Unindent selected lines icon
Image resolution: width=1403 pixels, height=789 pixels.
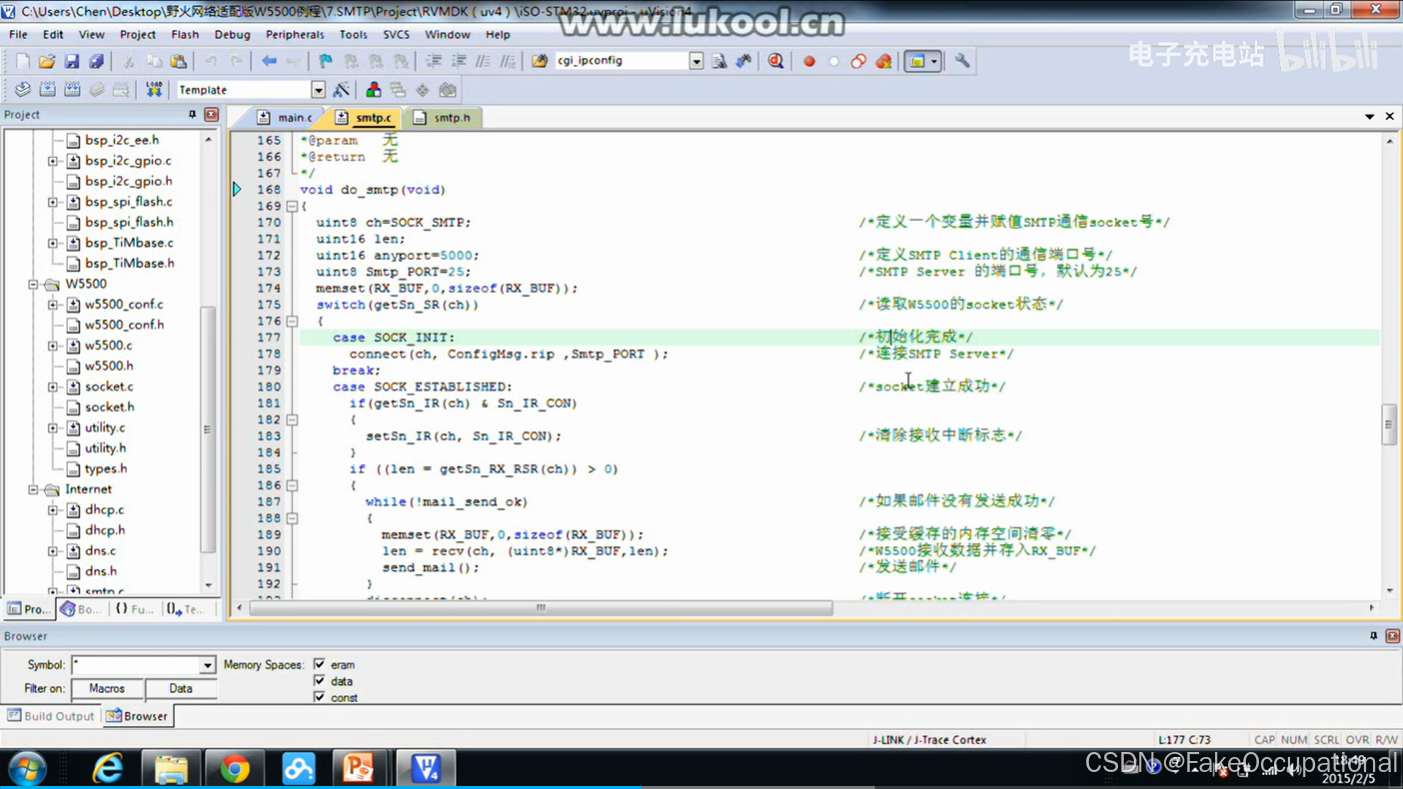coord(459,61)
